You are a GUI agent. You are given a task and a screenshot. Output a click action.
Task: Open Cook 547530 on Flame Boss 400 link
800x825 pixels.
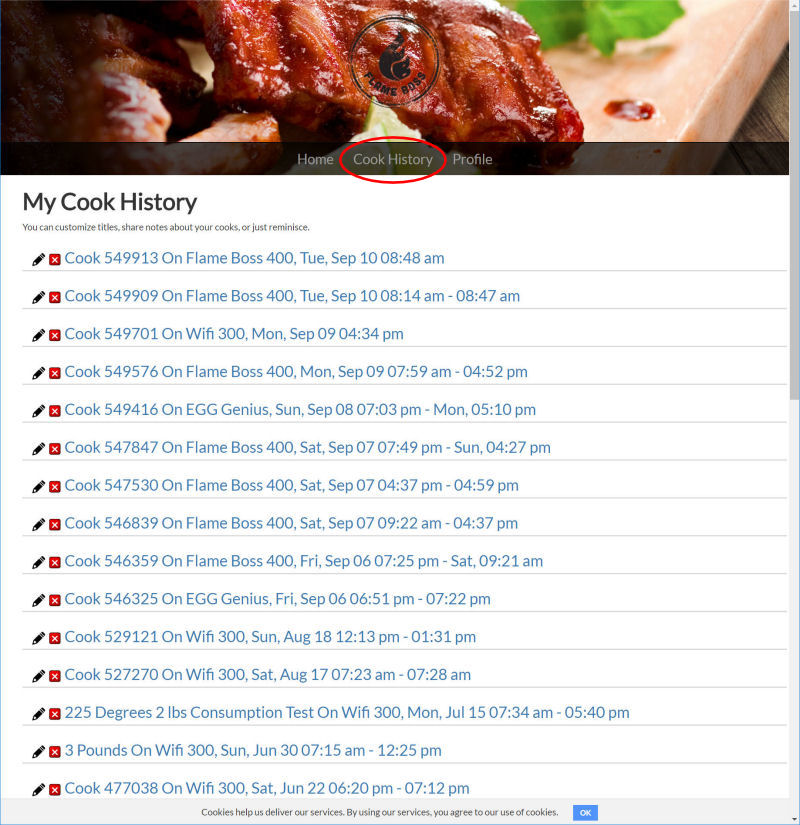click(x=292, y=485)
